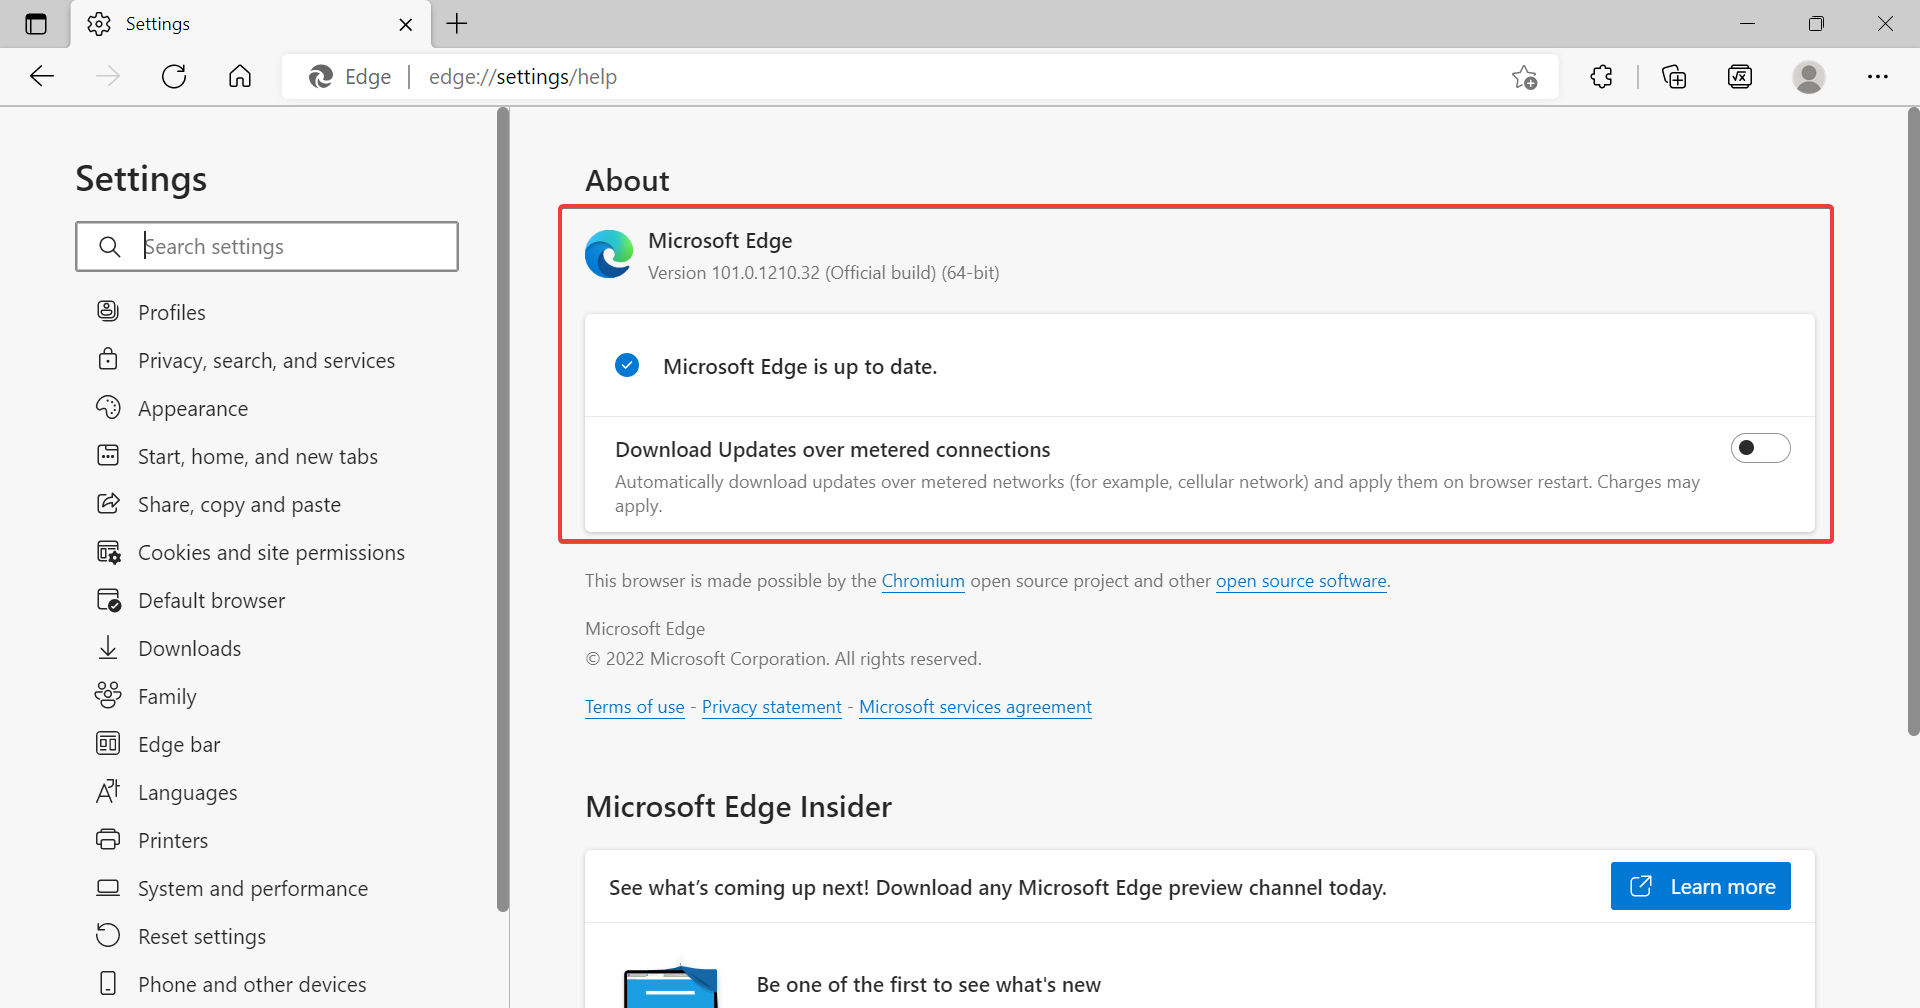The image size is (1920, 1008).
Task: Open the Extensions panel from the toolbar
Action: pyautogui.click(x=1601, y=76)
